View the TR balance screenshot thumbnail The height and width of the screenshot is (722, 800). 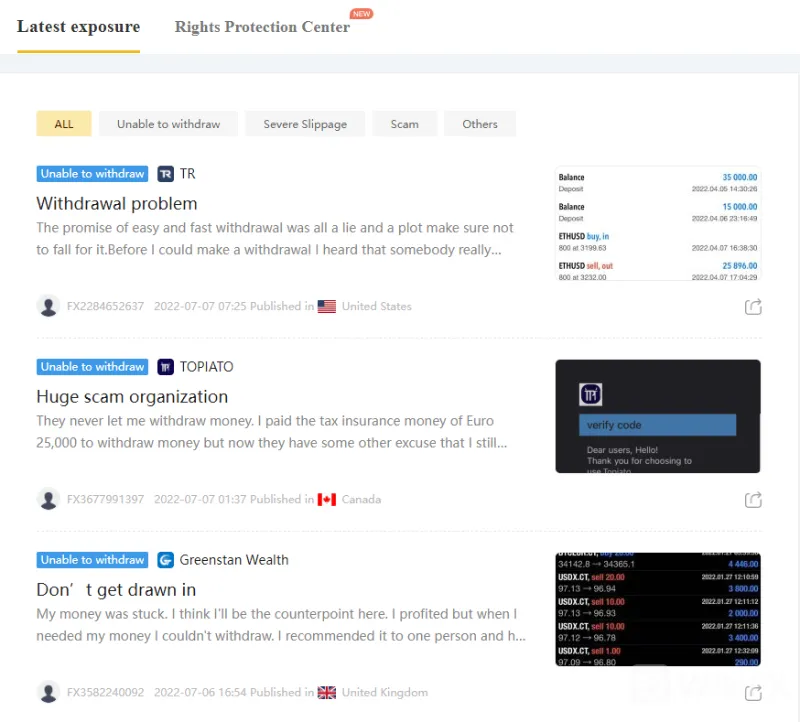tap(658, 223)
